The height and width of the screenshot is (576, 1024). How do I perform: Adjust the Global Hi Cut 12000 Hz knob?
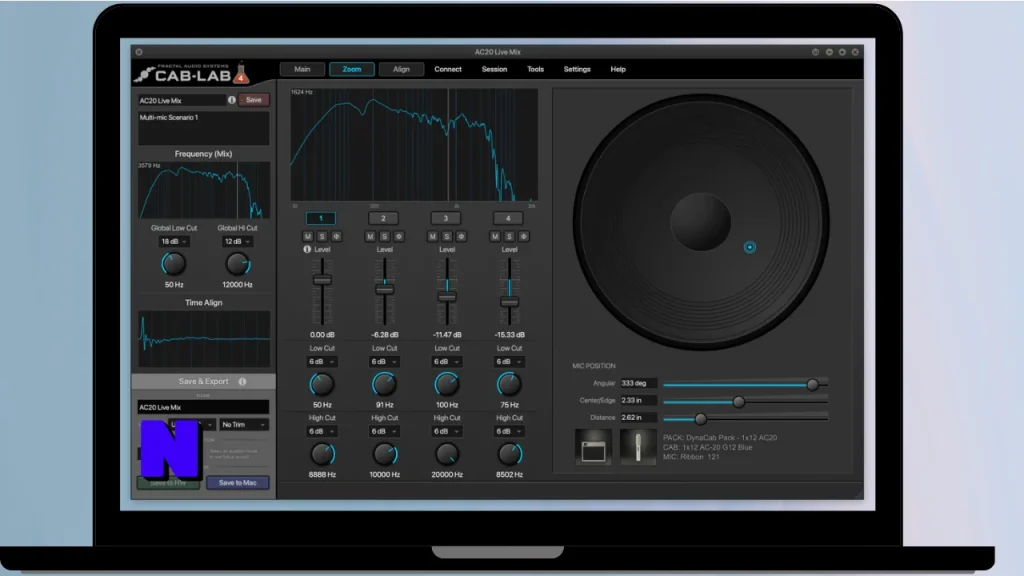click(x=237, y=264)
